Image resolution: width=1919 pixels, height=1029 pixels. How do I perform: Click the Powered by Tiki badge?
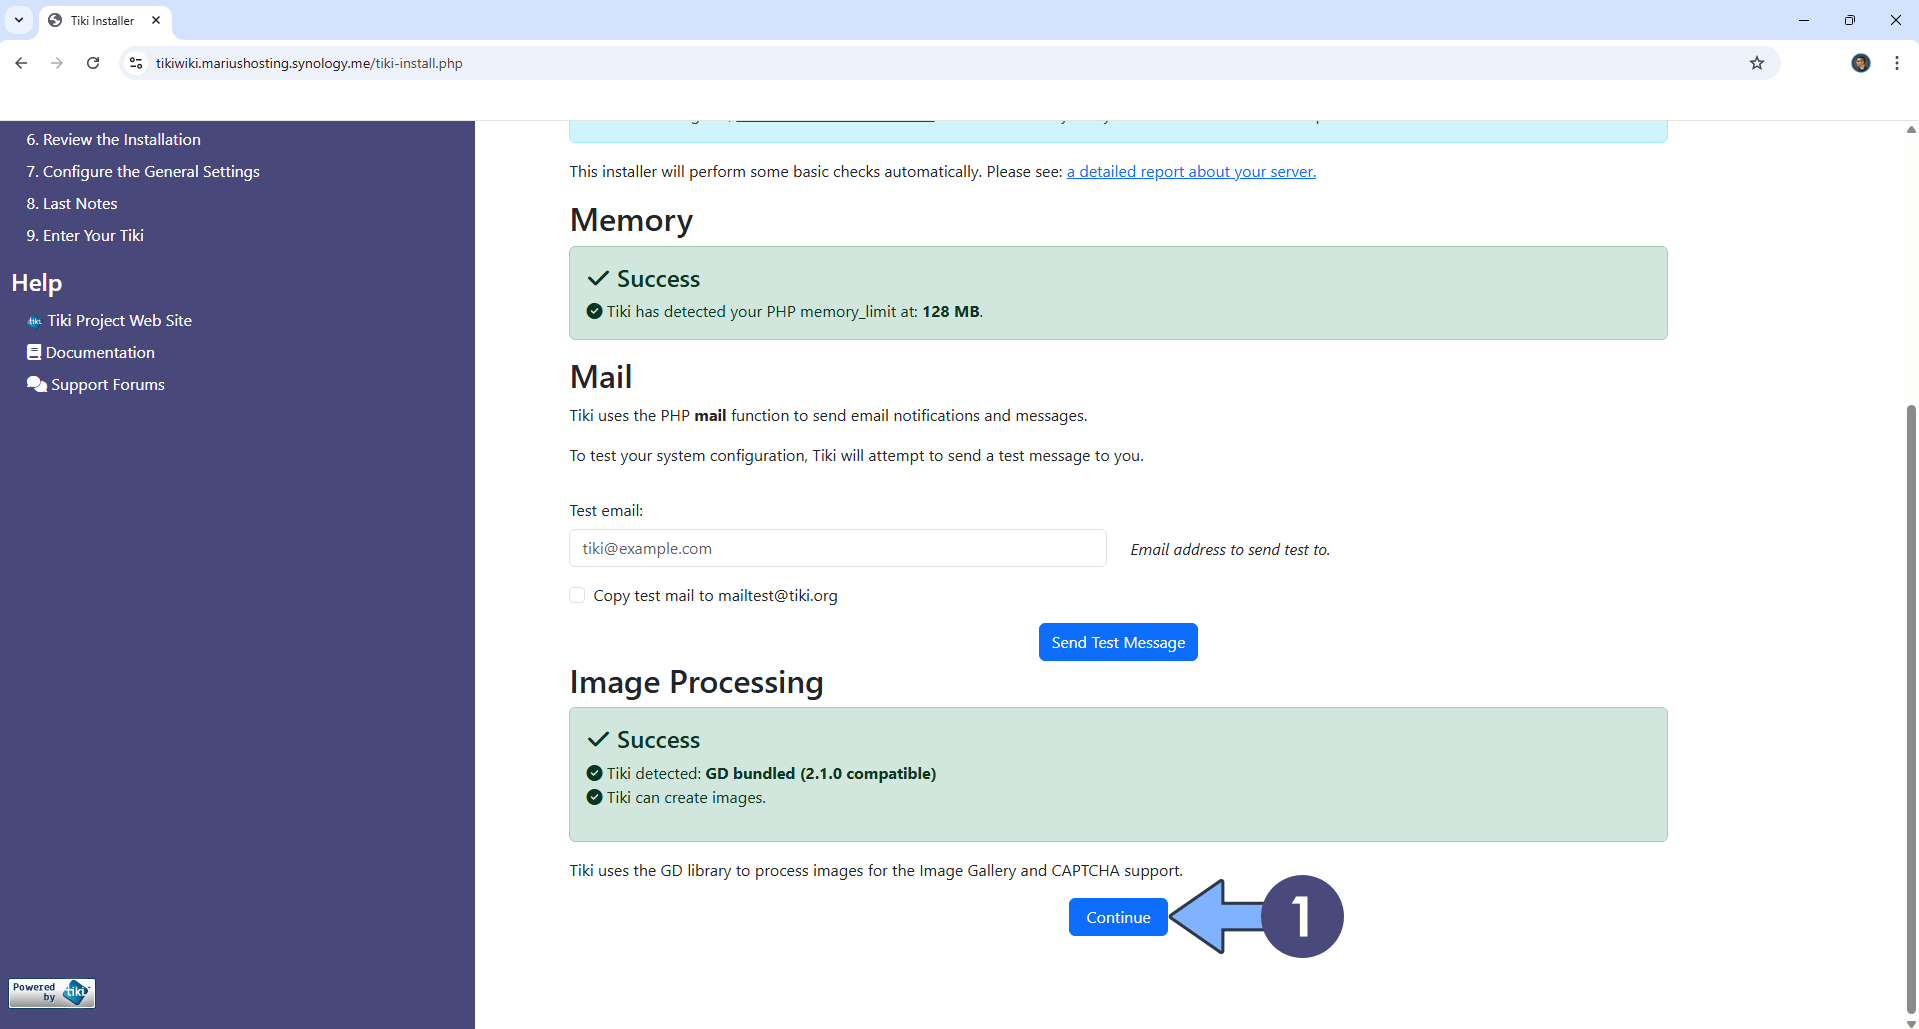tap(52, 992)
